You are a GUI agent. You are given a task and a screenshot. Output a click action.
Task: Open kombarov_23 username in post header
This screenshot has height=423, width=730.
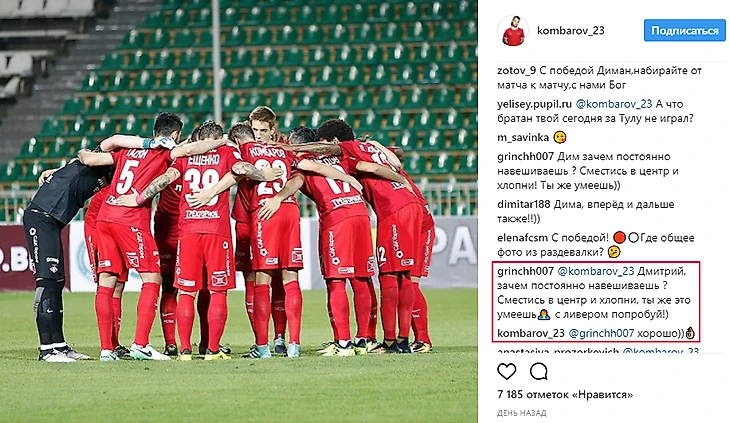point(570,31)
